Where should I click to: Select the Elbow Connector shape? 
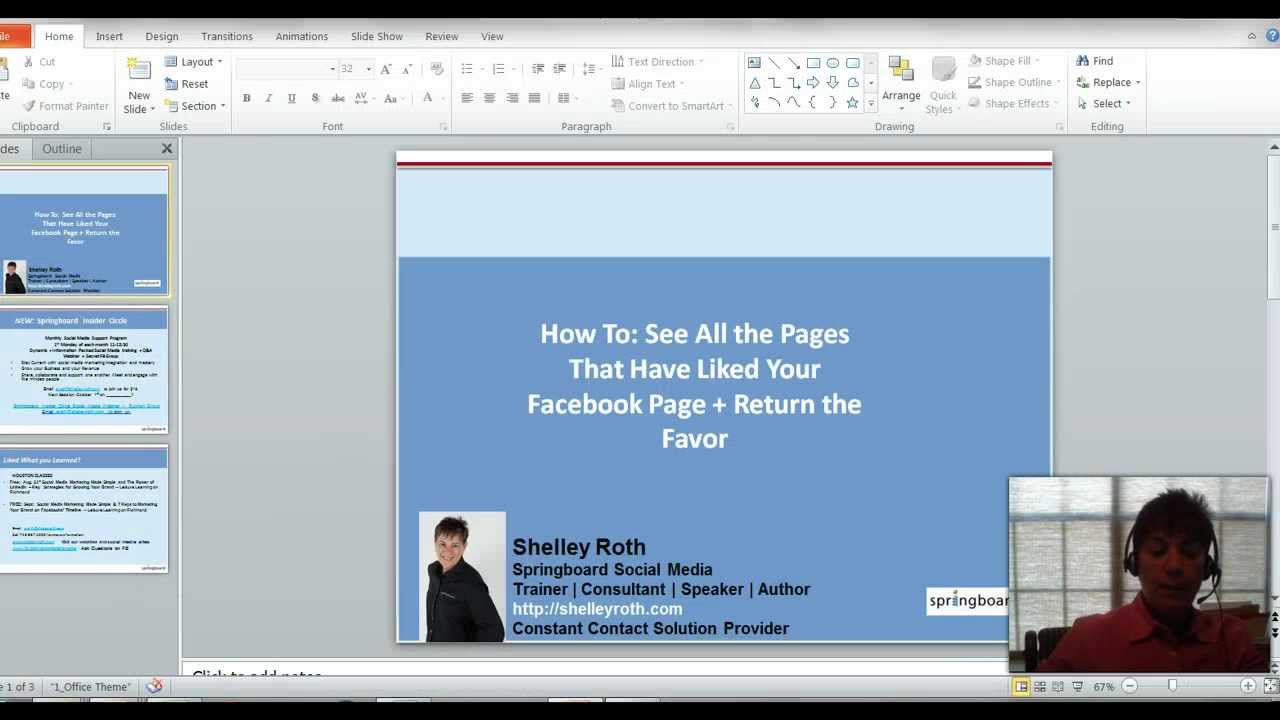(x=774, y=83)
